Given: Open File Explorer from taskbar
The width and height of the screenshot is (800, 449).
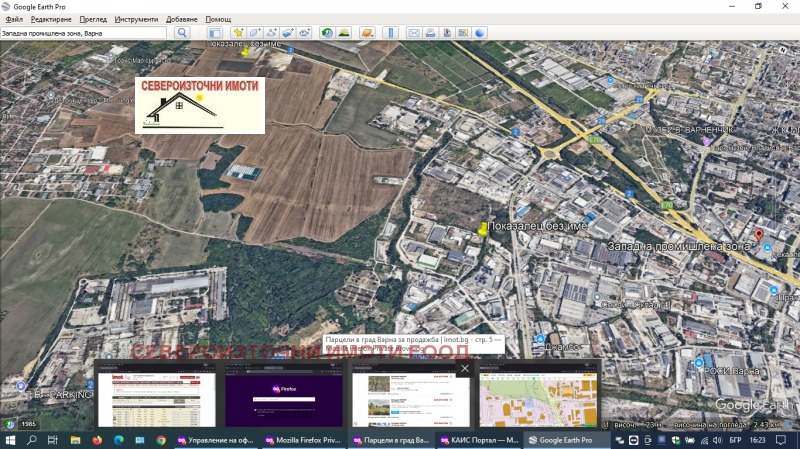Looking at the screenshot, I should pos(76,440).
